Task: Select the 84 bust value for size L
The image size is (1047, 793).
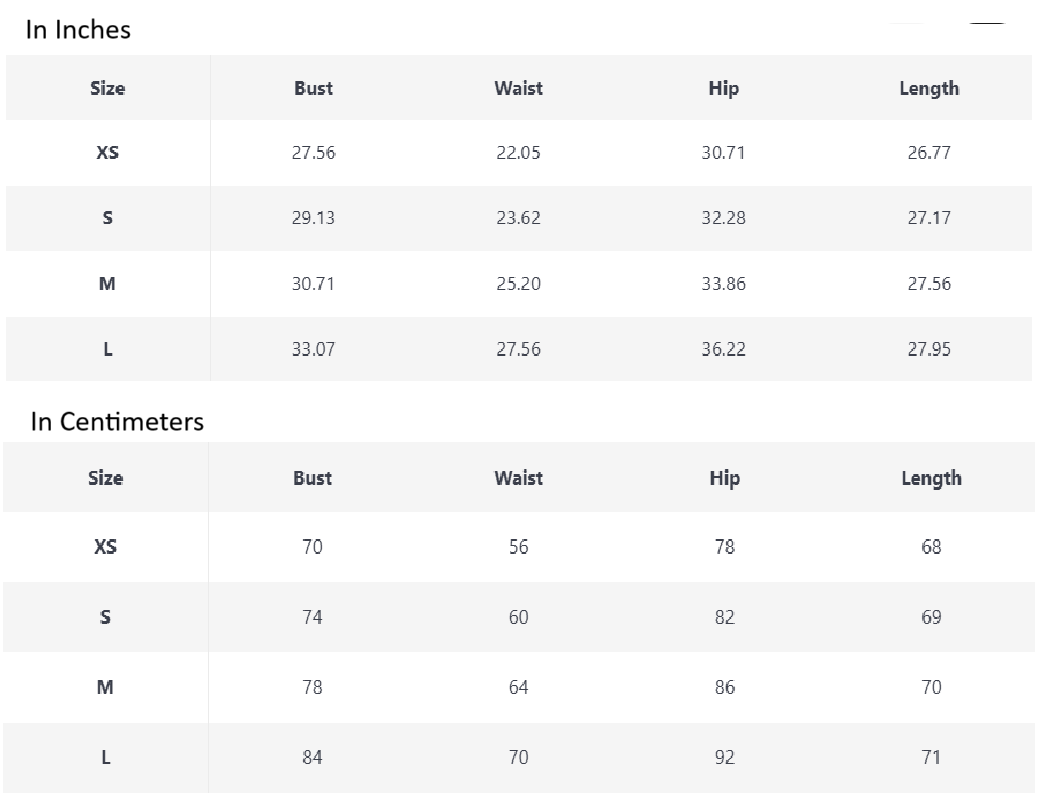Action: [312, 757]
